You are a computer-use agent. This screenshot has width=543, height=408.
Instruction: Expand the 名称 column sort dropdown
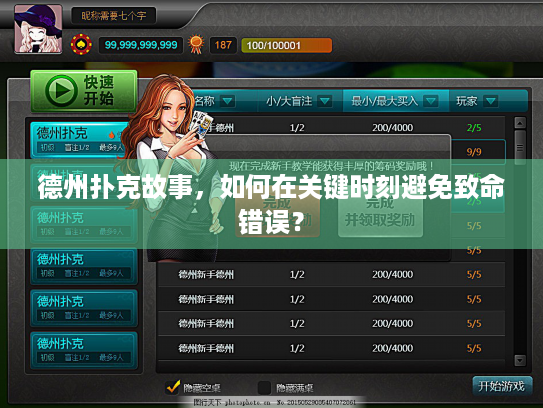[x=228, y=101]
